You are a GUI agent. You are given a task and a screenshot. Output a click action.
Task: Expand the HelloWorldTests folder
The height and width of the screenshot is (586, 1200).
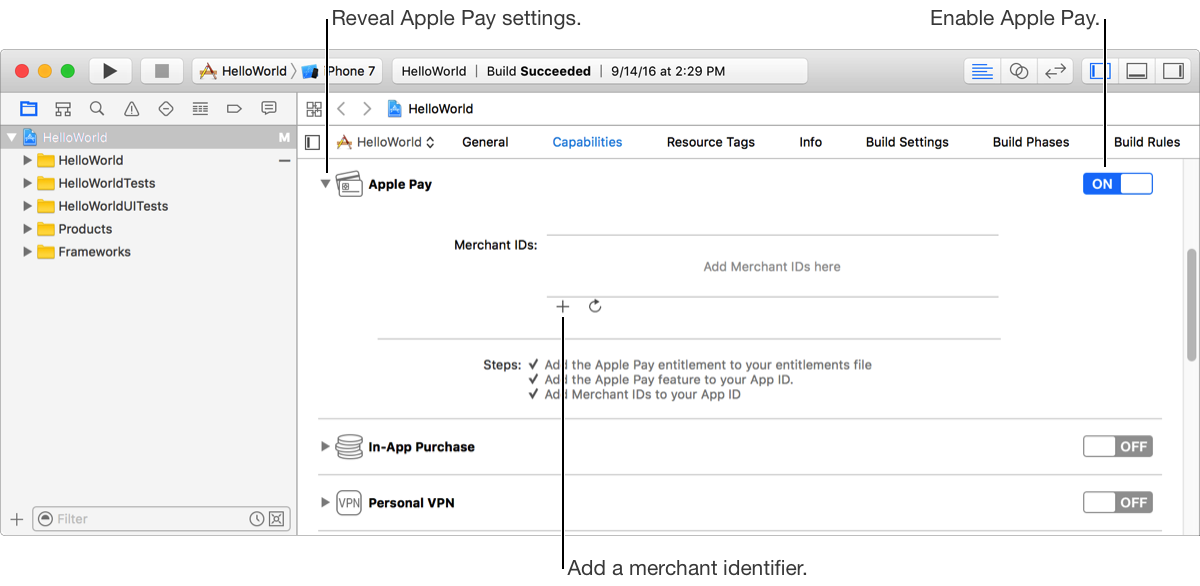28,183
